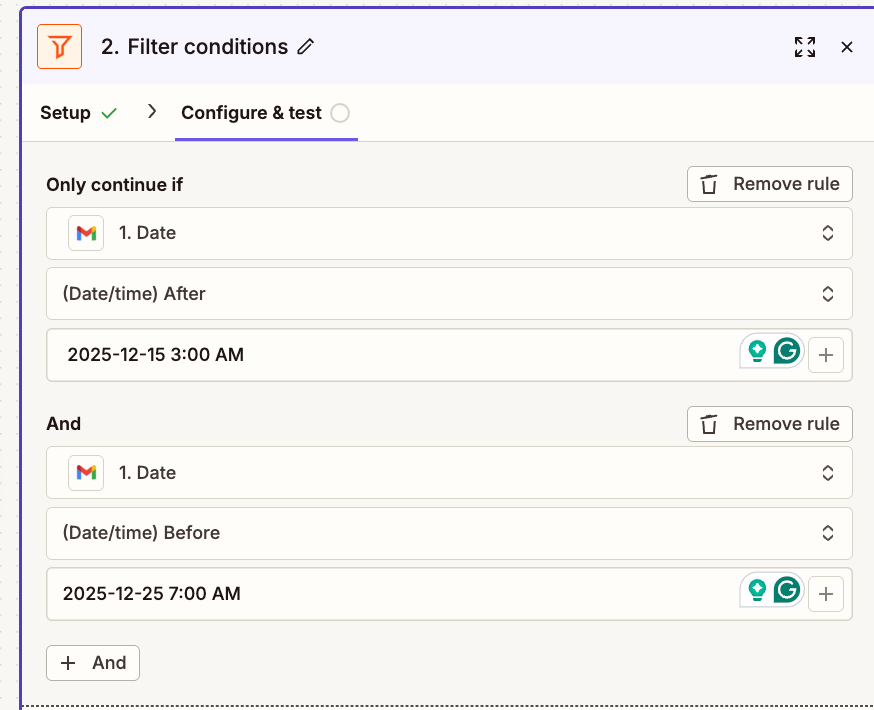Remove the second "And" rule
Image resolution: width=874 pixels, height=710 pixels.
click(769, 424)
